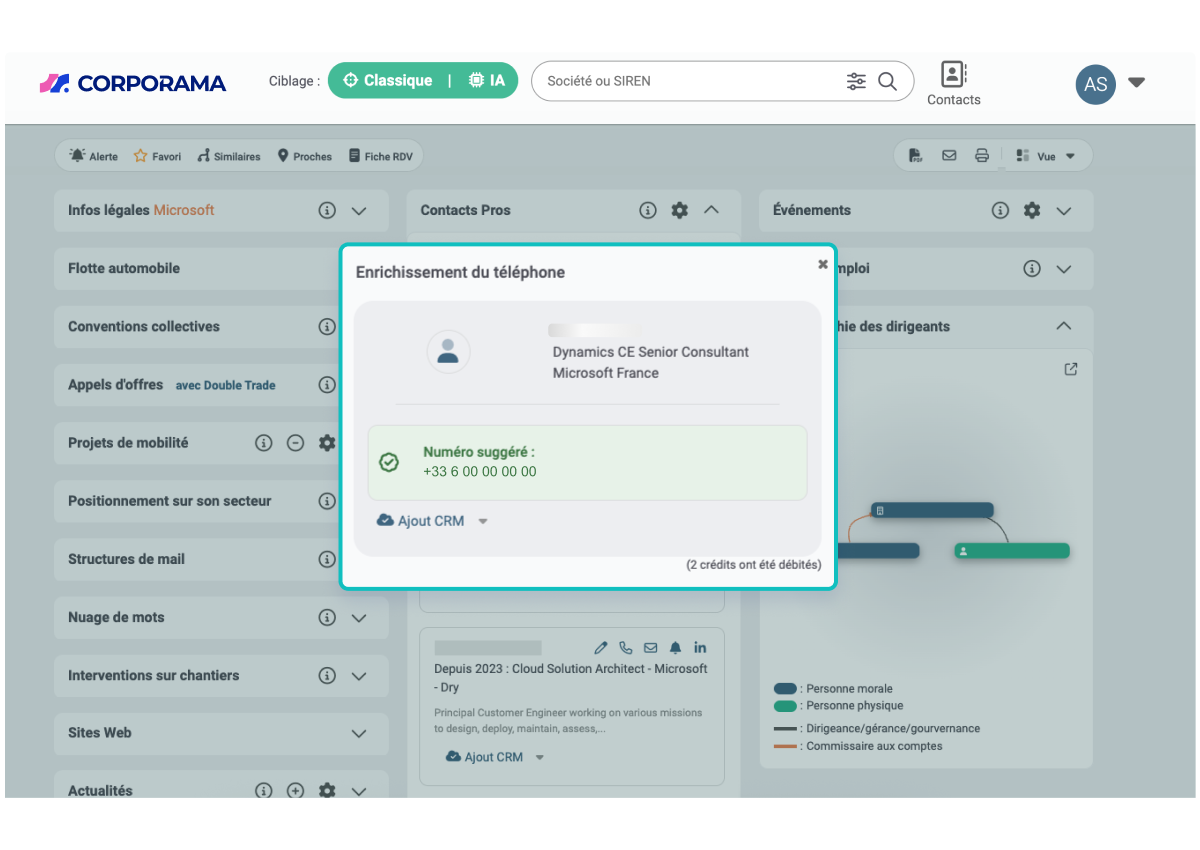The height and width of the screenshot is (850, 1200).
Task: Open Événements gear settings
Action: (1032, 211)
